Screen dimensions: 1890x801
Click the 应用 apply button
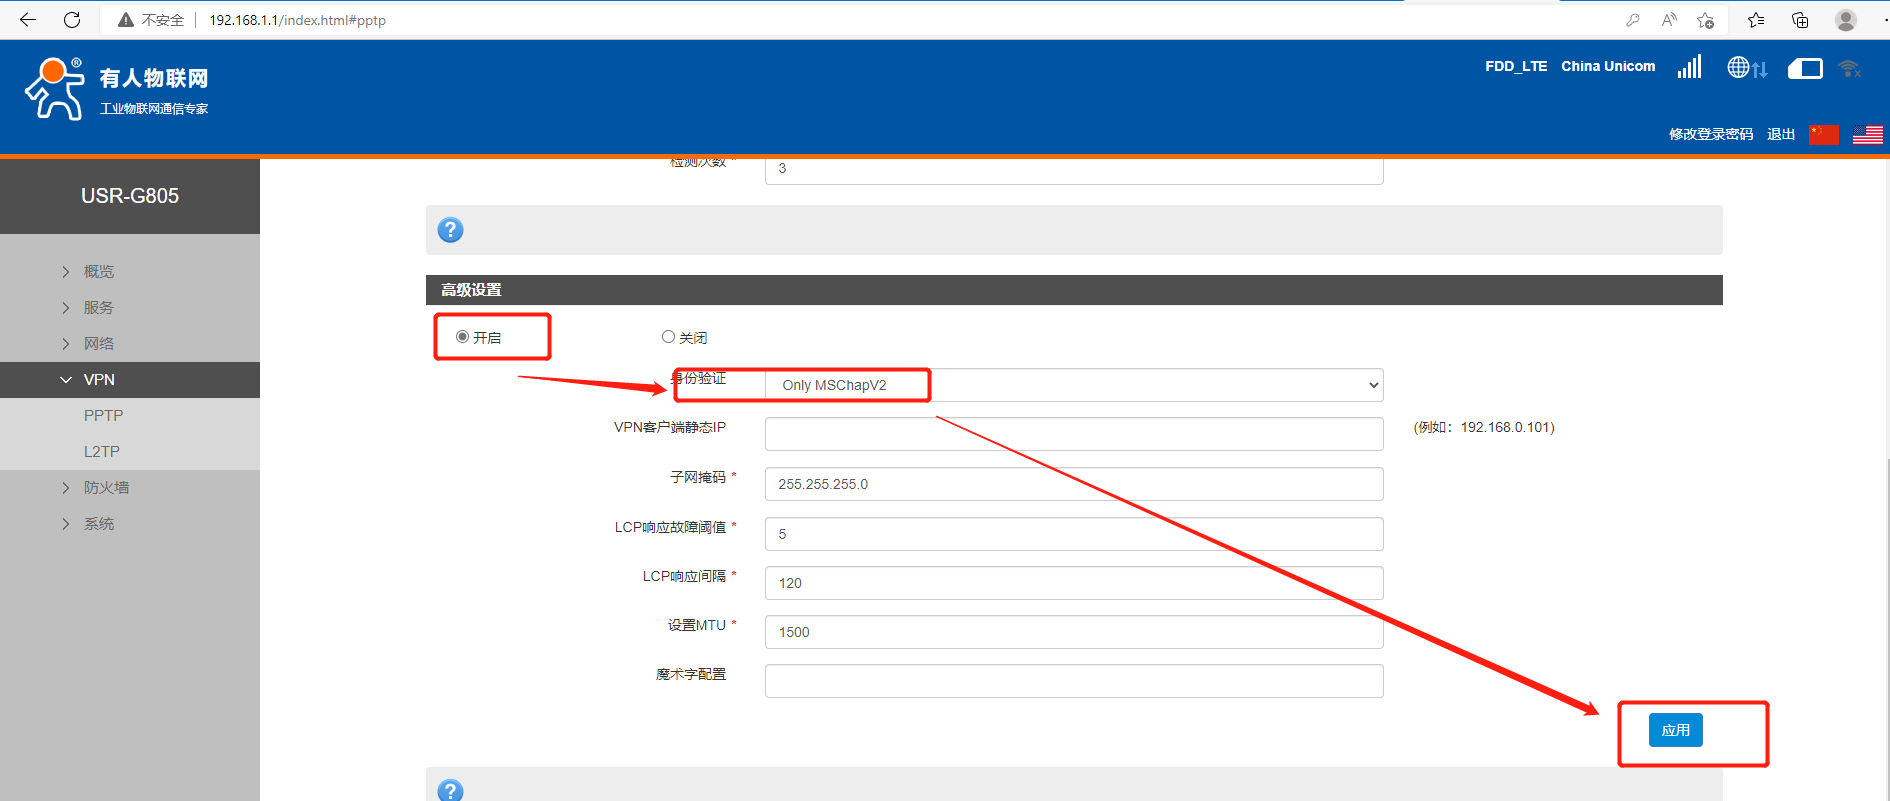pos(1675,730)
